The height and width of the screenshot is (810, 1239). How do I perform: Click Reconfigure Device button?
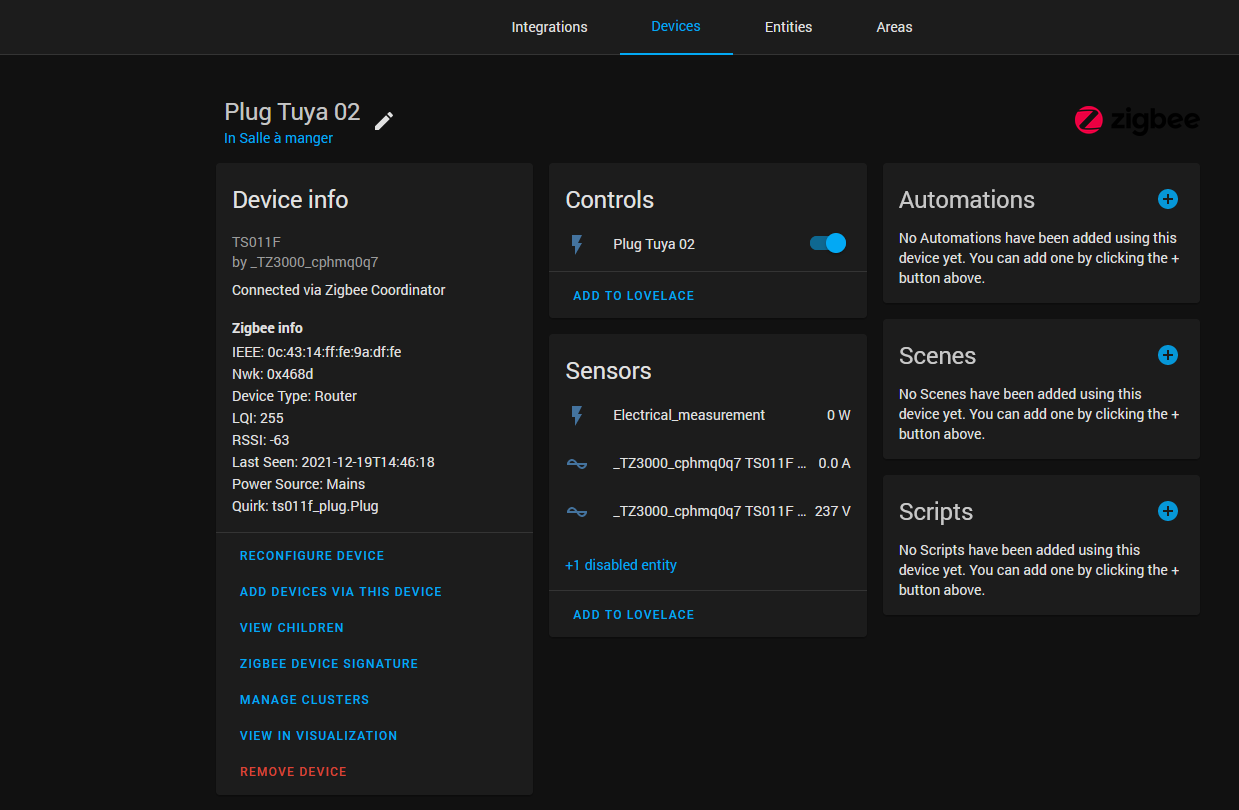[312, 556]
